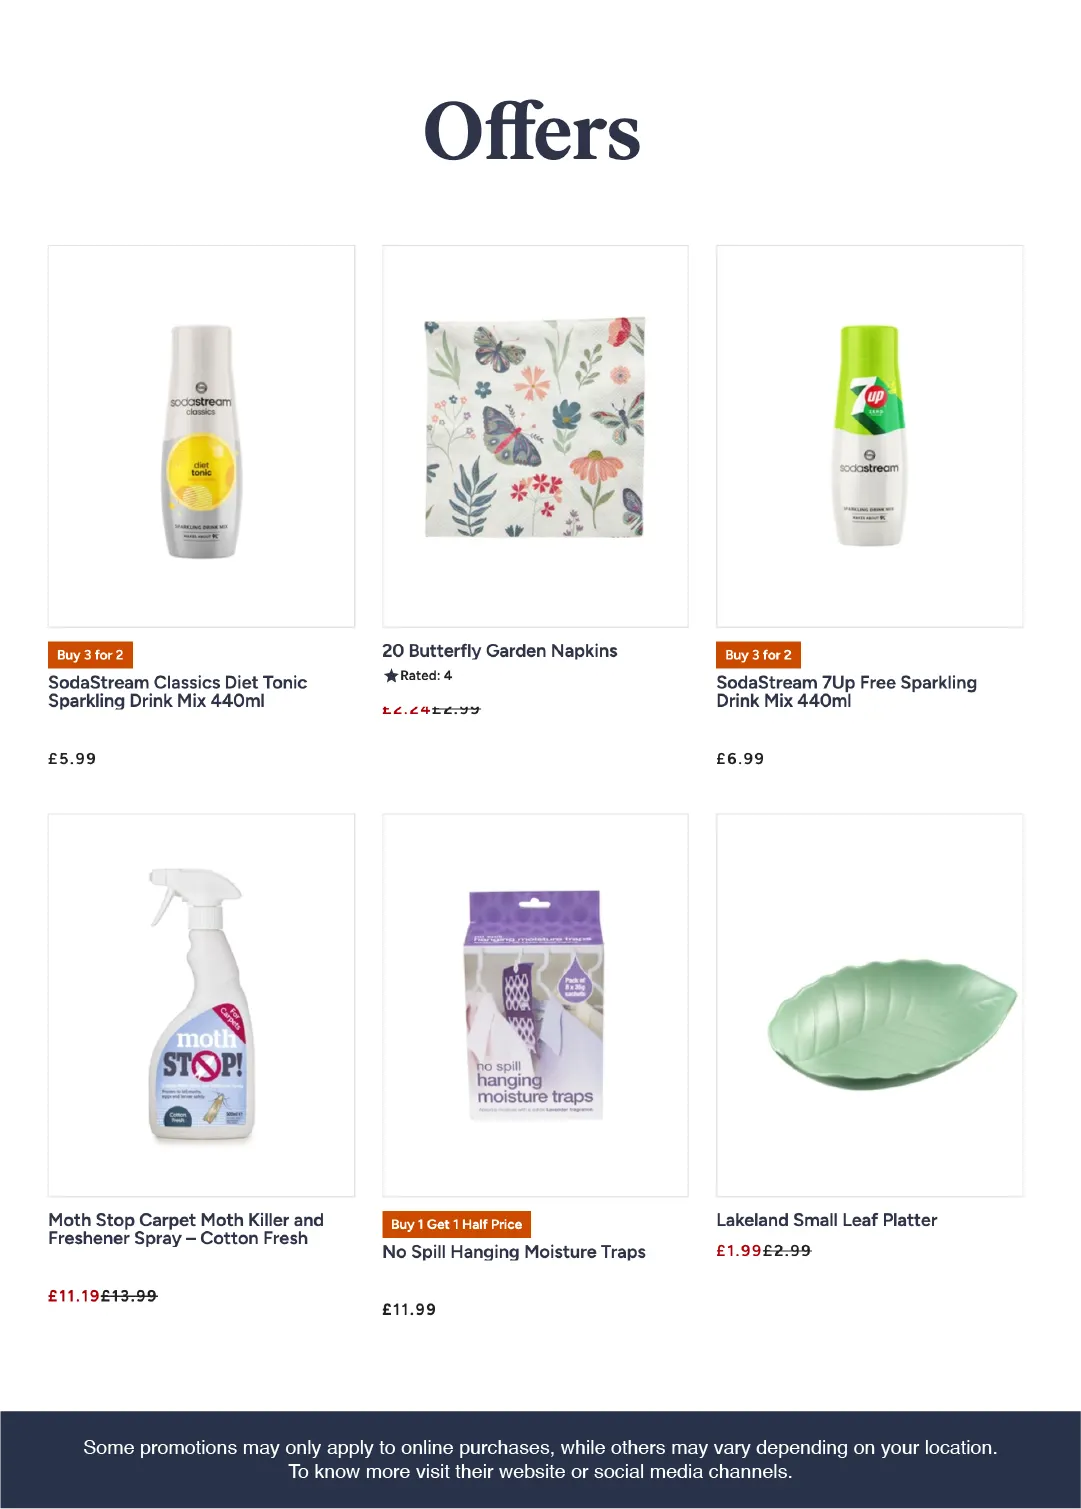The image size is (1081, 1509).
Task: Click the Offers page heading
Action: point(532,131)
